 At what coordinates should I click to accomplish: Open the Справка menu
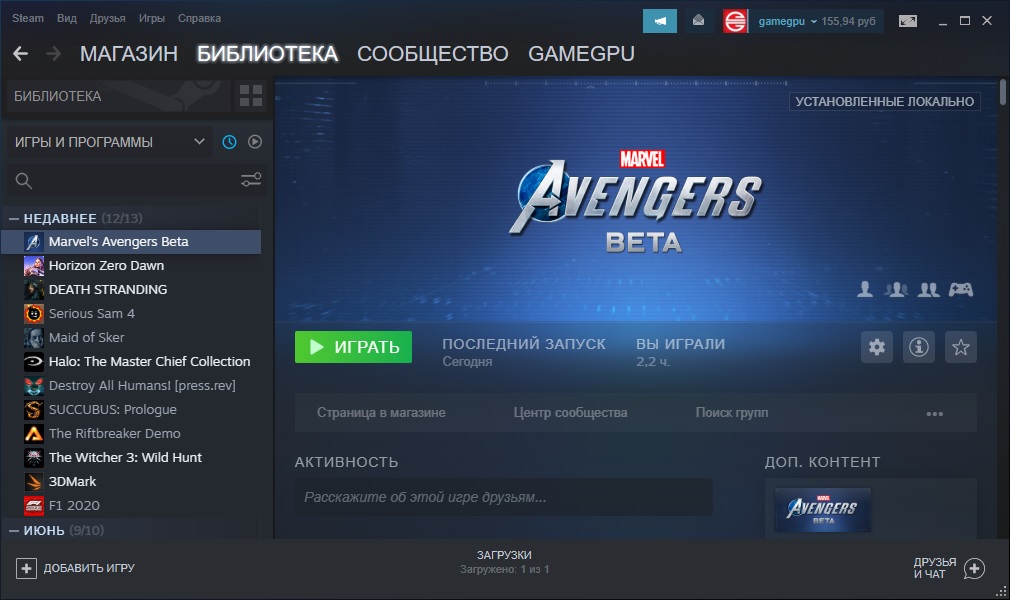(199, 18)
